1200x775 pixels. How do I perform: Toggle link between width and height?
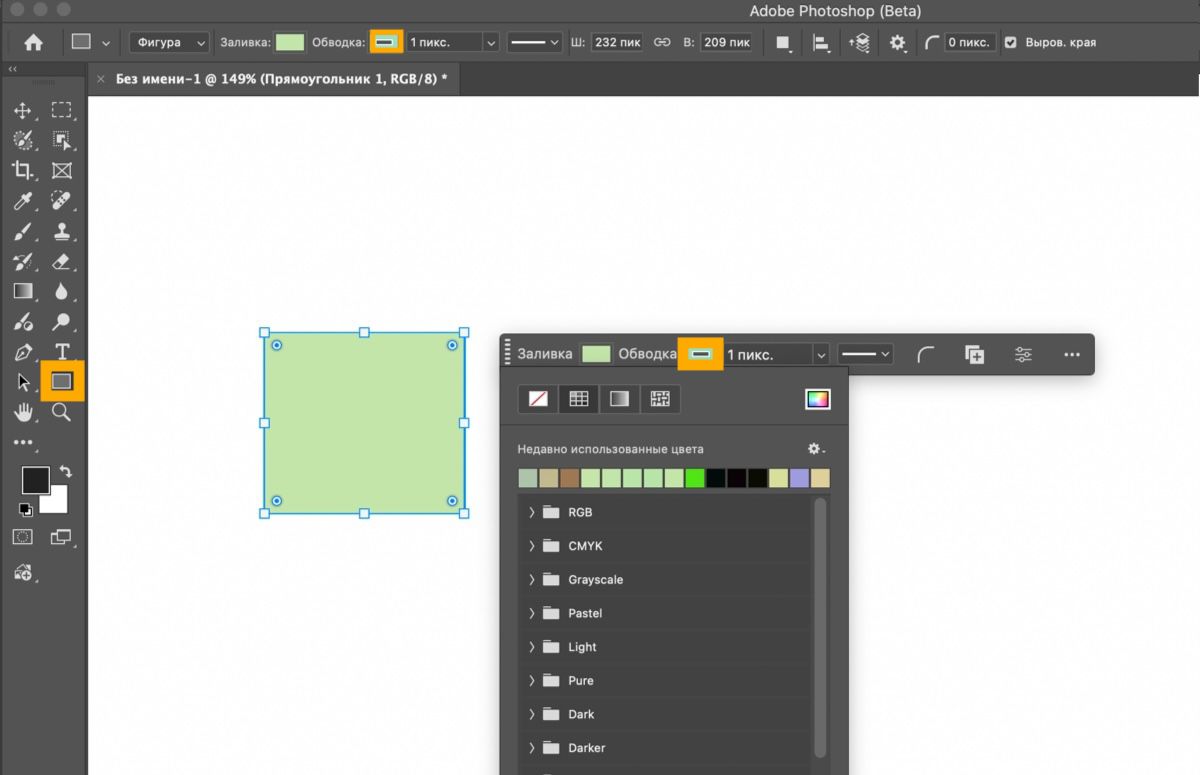(662, 42)
